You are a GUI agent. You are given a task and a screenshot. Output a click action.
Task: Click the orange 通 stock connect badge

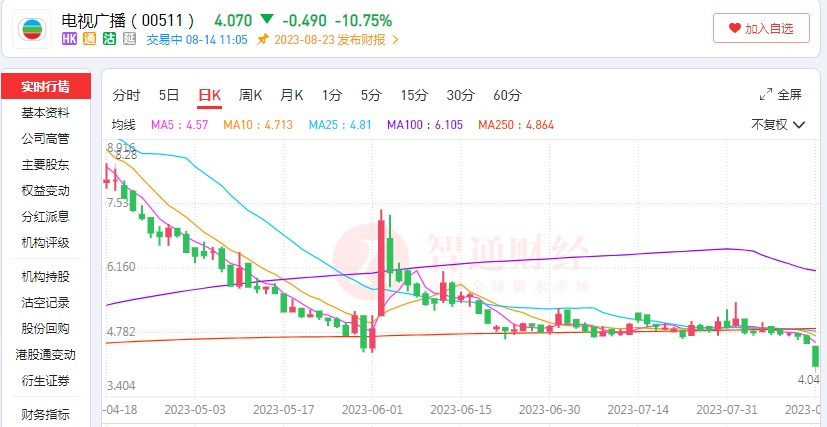click(89, 40)
